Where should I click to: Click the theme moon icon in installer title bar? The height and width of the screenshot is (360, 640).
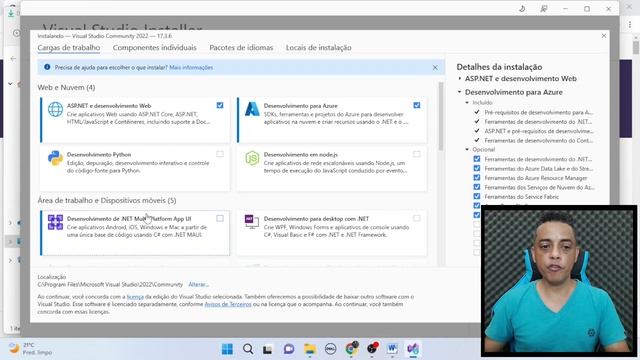[x=522, y=9]
